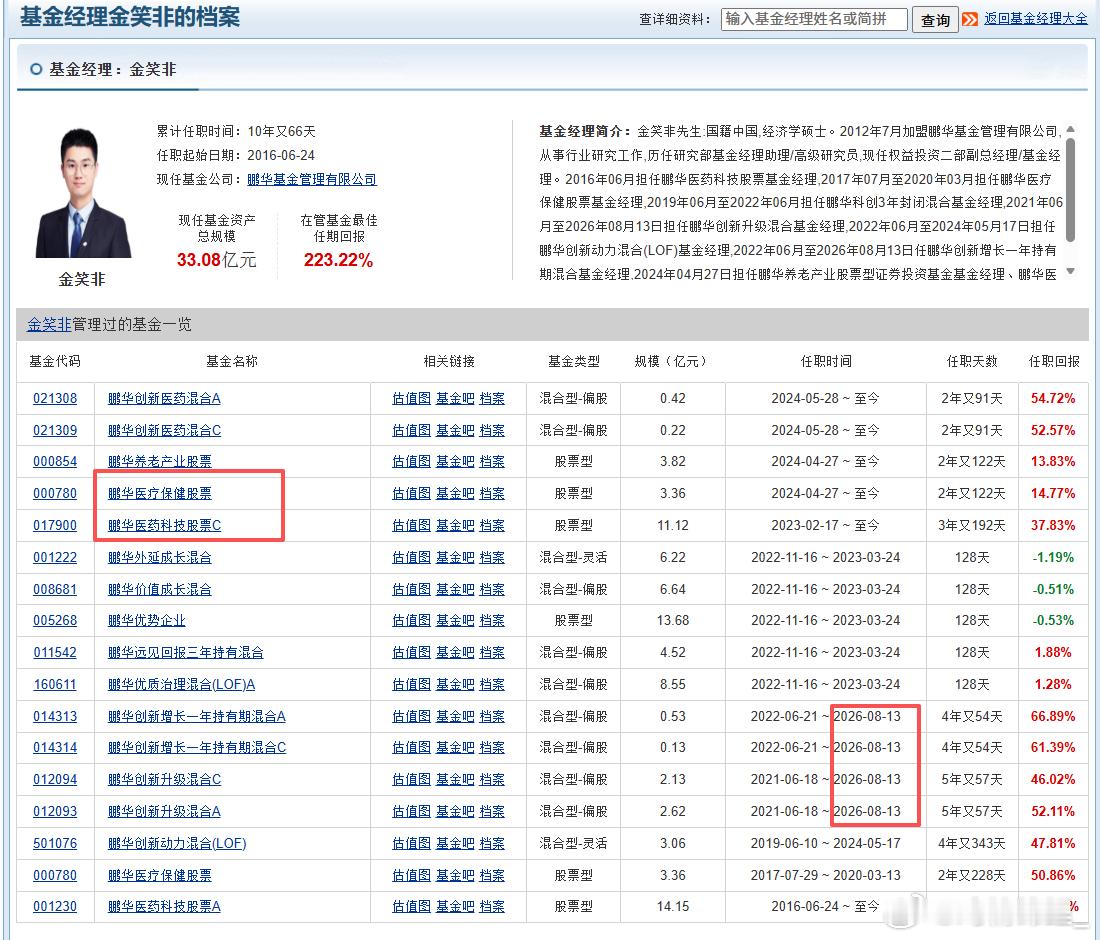Open 鹏华创新增长一年持有期混合A fund page
Screen dimensions: 1100x940
pyautogui.click(x=196, y=716)
